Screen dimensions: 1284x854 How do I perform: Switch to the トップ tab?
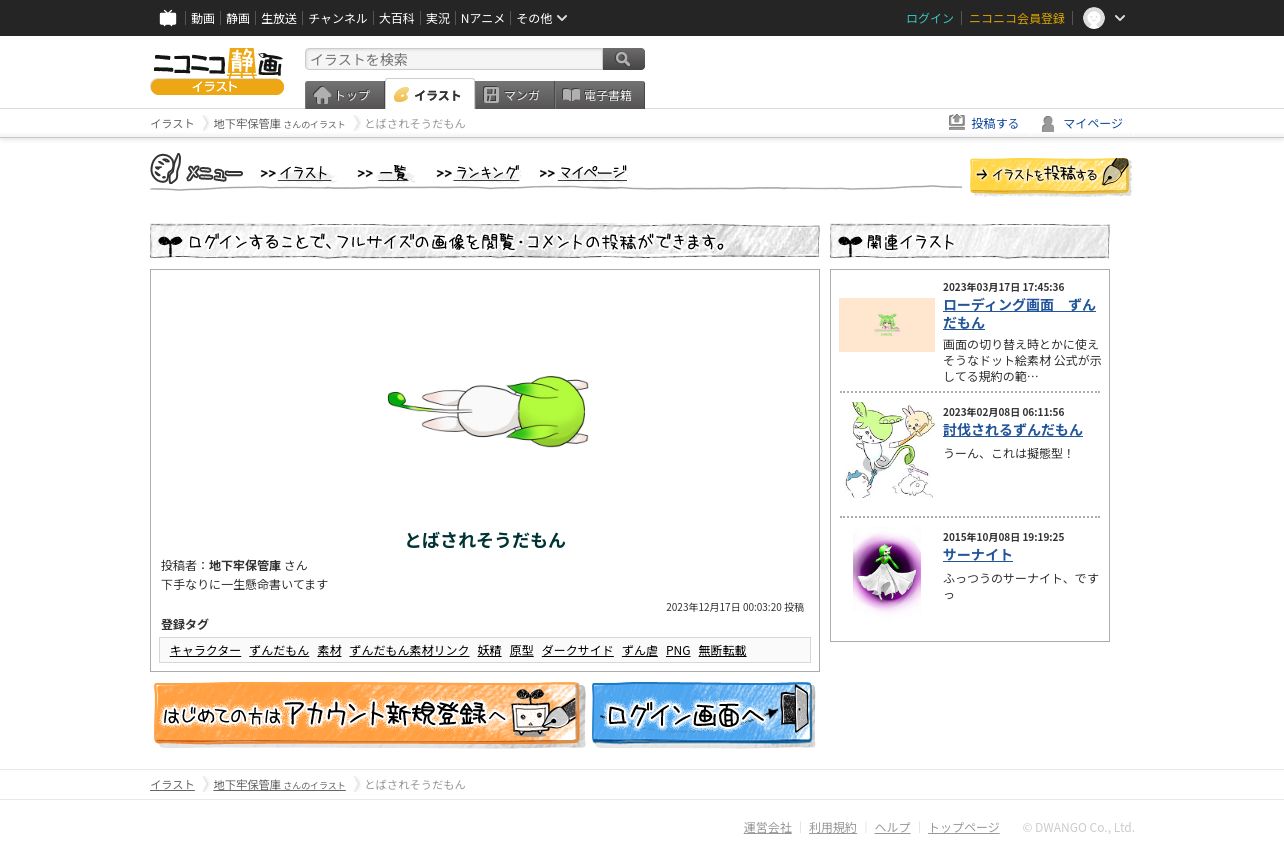click(345, 95)
